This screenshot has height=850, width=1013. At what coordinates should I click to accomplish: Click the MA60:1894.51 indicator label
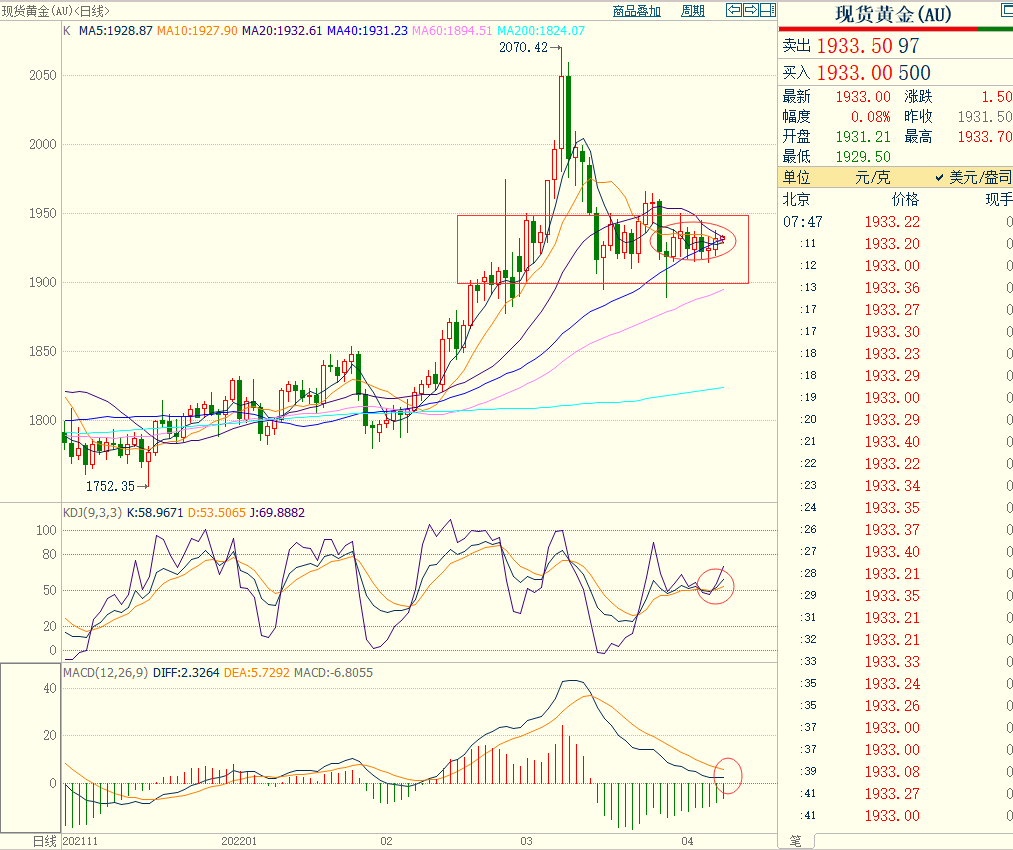pos(452,30)
